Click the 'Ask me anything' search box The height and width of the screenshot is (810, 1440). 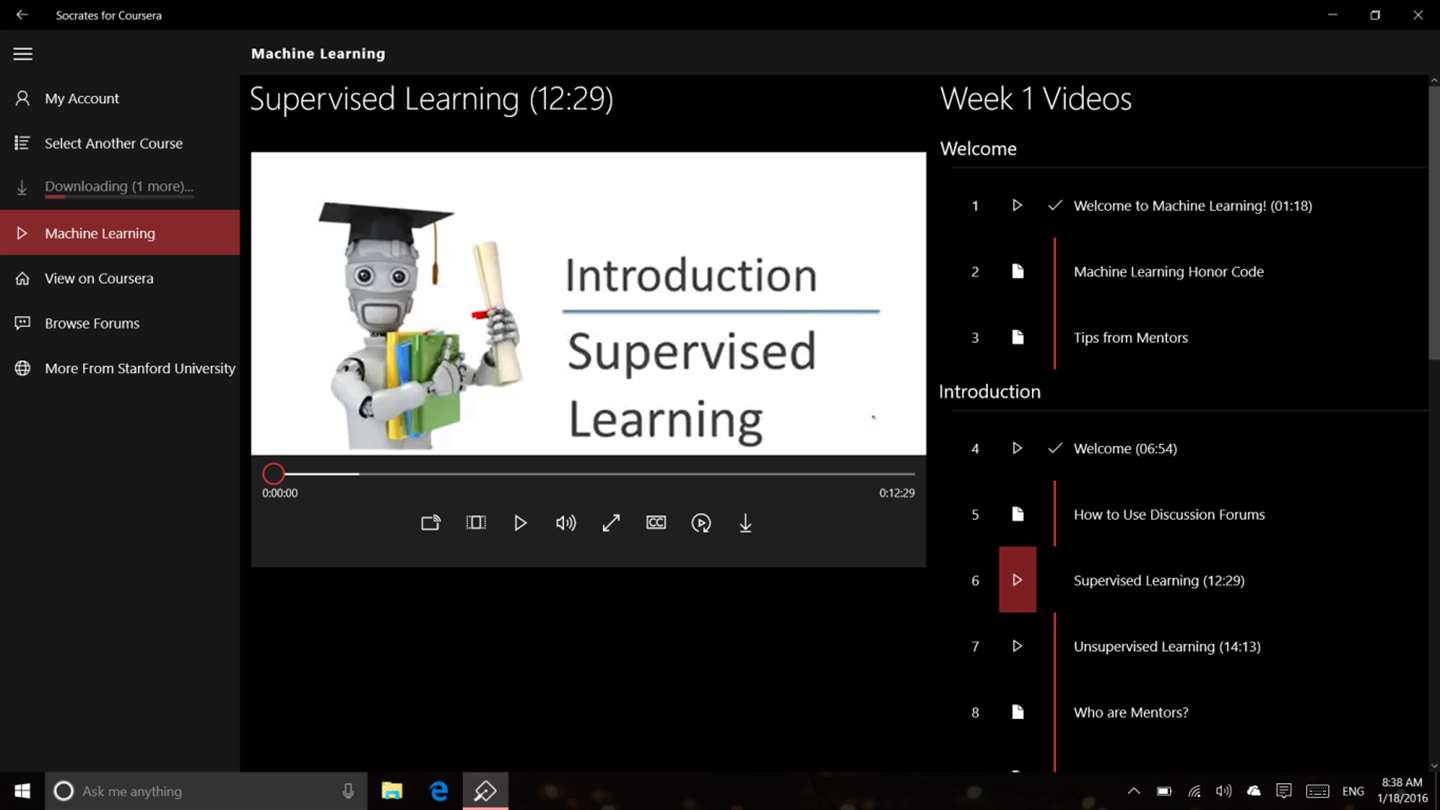tap(207, 791)
